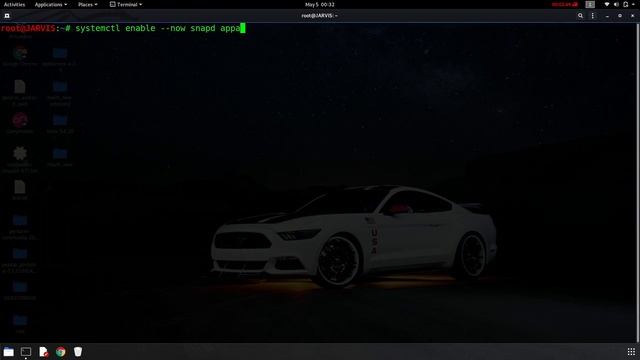Open the terminal three-dot menu
Image resolution: width=640 pixels, height=360 pixels.
coord(593,16)
